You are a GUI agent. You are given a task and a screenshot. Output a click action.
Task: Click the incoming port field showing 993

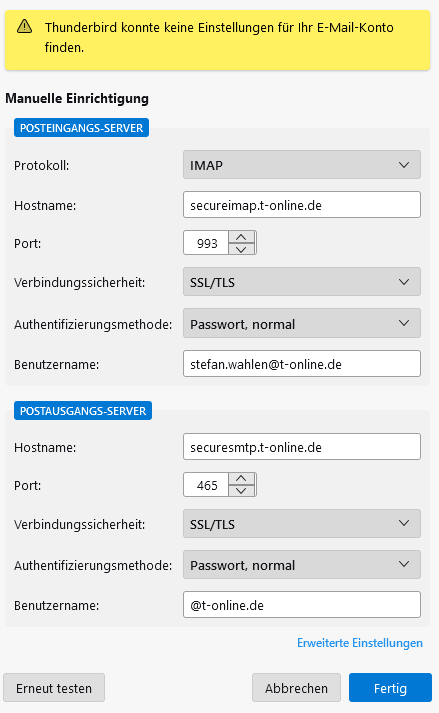(207, 243)
